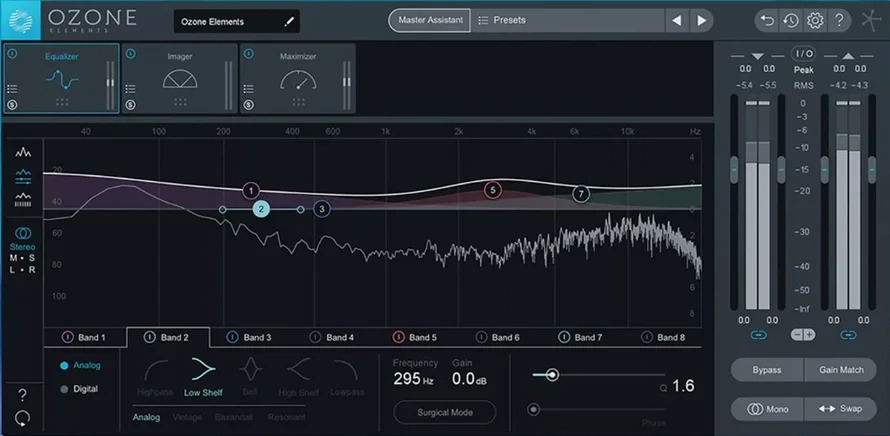Toggle Maximizer module power button
The width and height of the screenshot is (890, 436).
pos(249,54)
